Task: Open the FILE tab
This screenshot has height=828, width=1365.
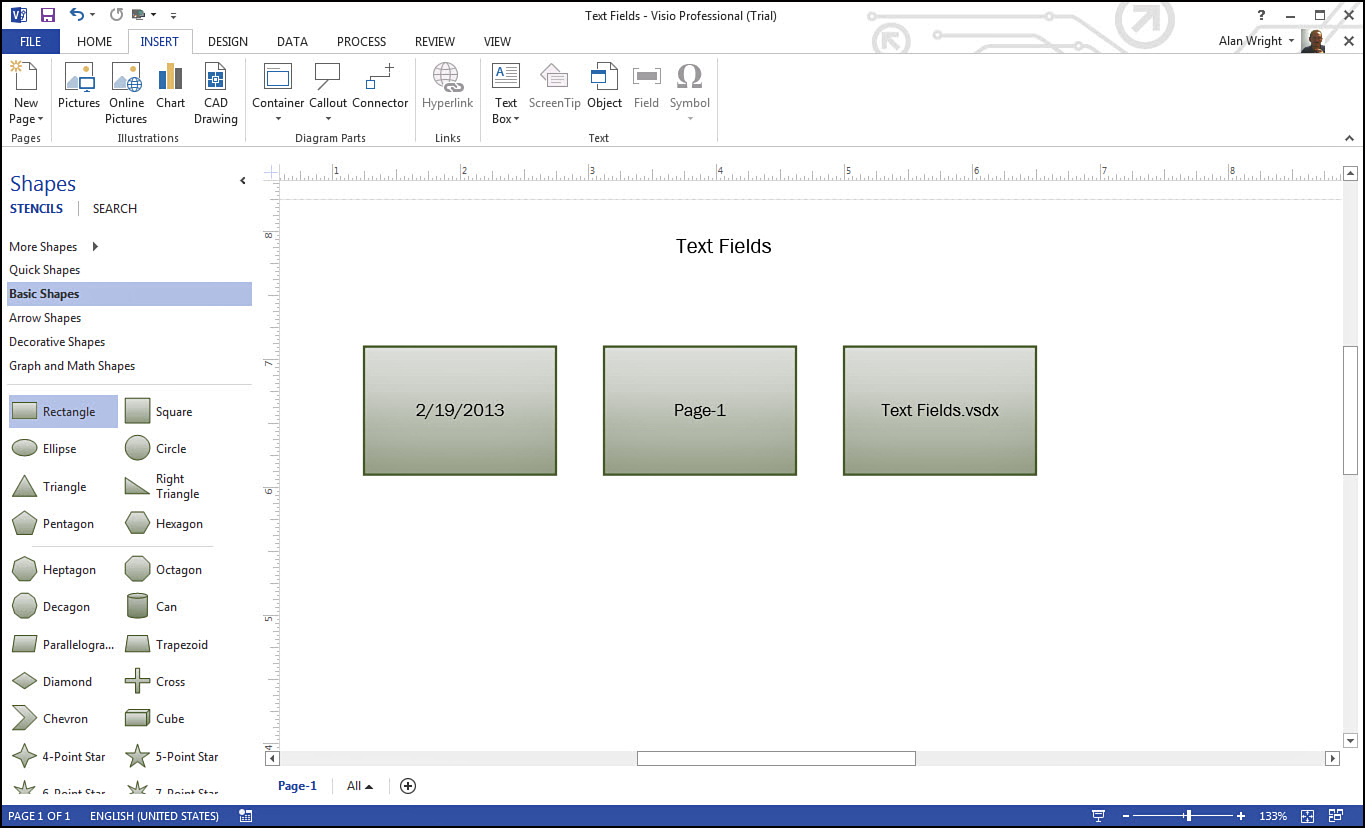Action: pos(30,41)
